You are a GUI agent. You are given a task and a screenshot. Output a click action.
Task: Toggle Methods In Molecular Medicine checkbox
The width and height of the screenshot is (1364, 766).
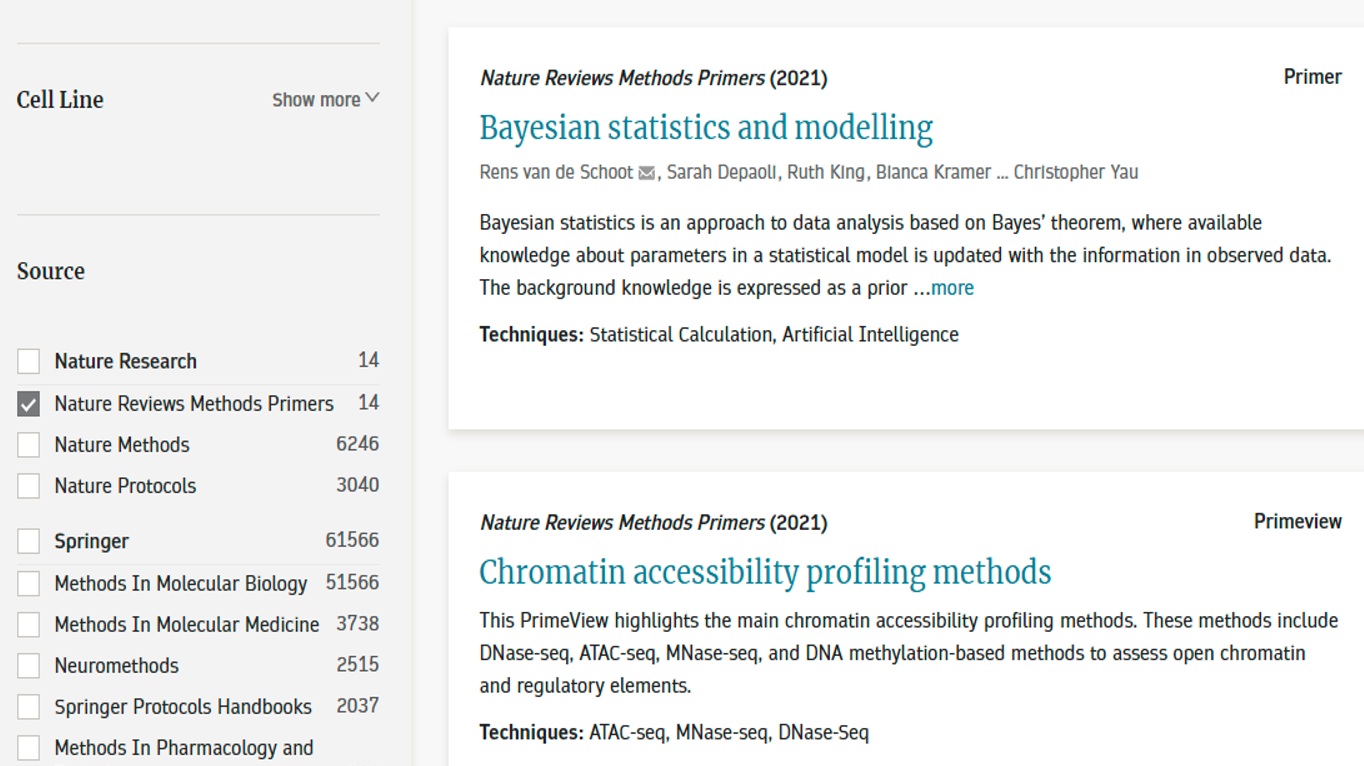pyautogui.click(x=29, y=625)
